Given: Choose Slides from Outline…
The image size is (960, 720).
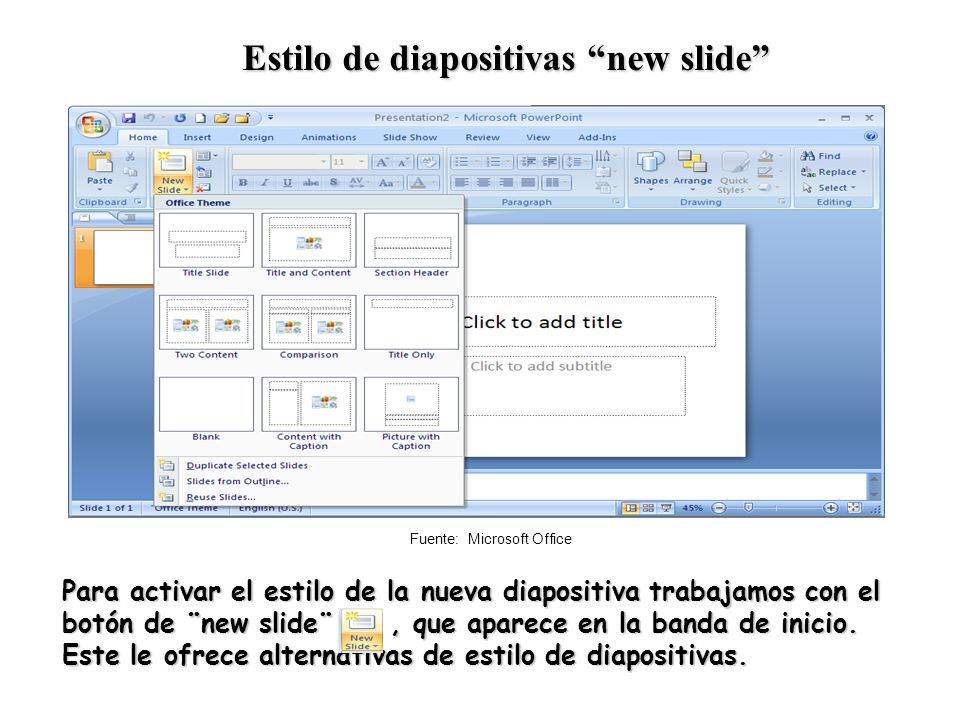Looking at the screenshot, I should (x=309, y=482).
